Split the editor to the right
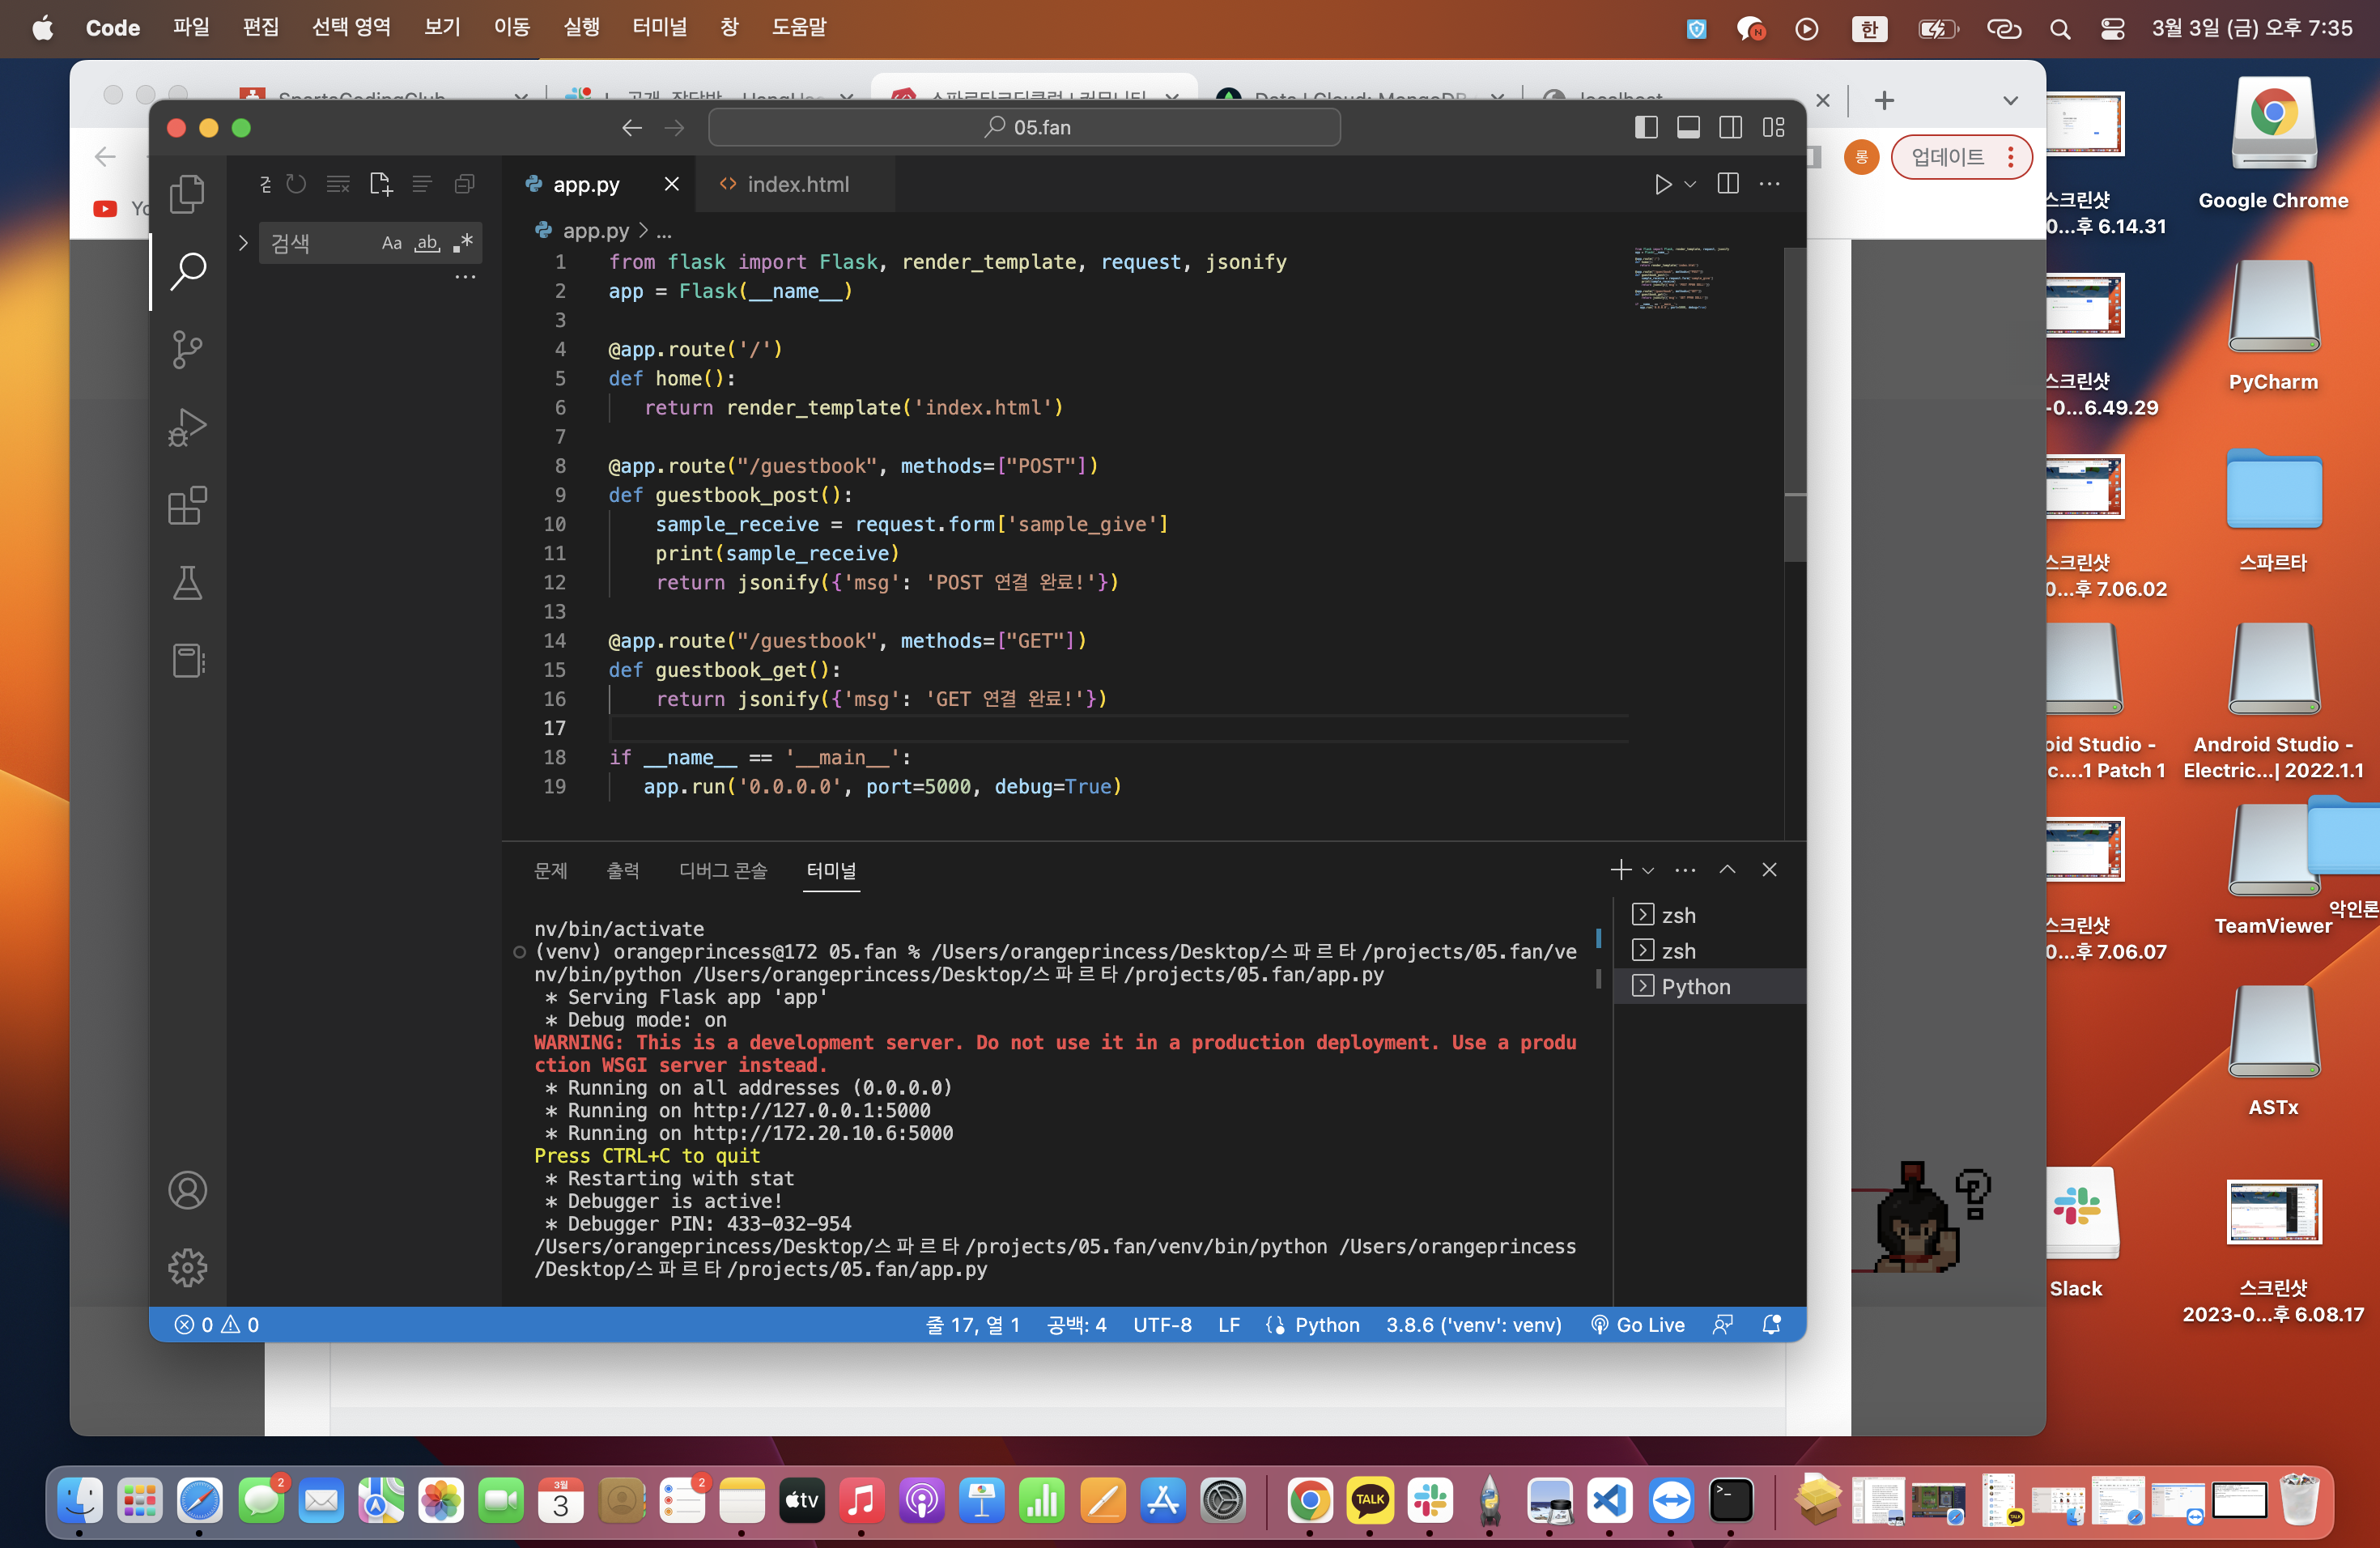2380x1548 pixels. pos(1728,184)
